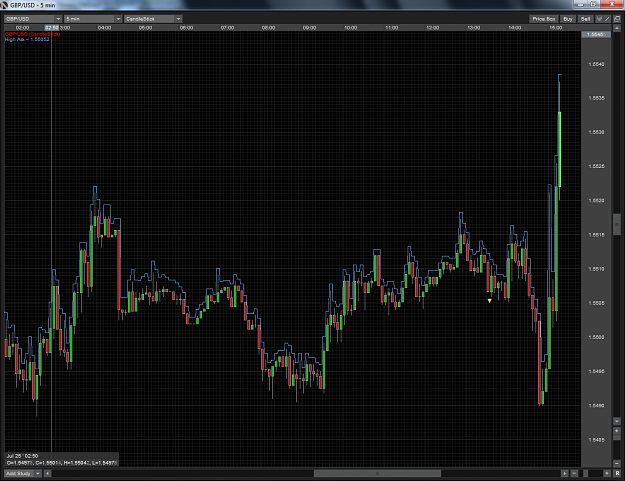625x481 pixels.
Task: Click horizontal zoom out minus button
Action: pyautogui.click(x=574, y=473)
